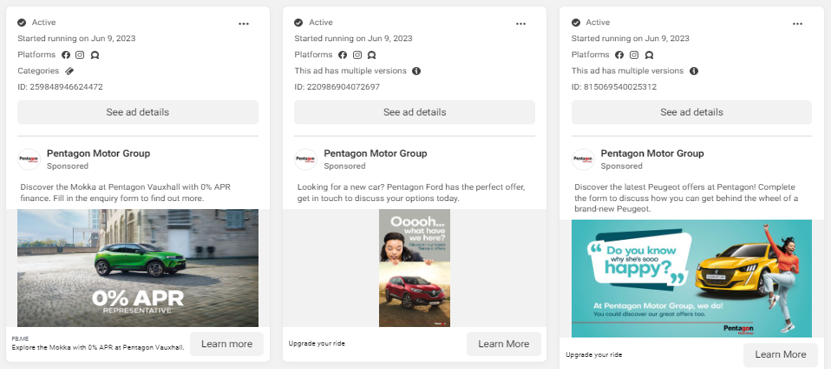
Task: Click Pentagon logo avatar on Ford ad
Action: pos(306,159)
